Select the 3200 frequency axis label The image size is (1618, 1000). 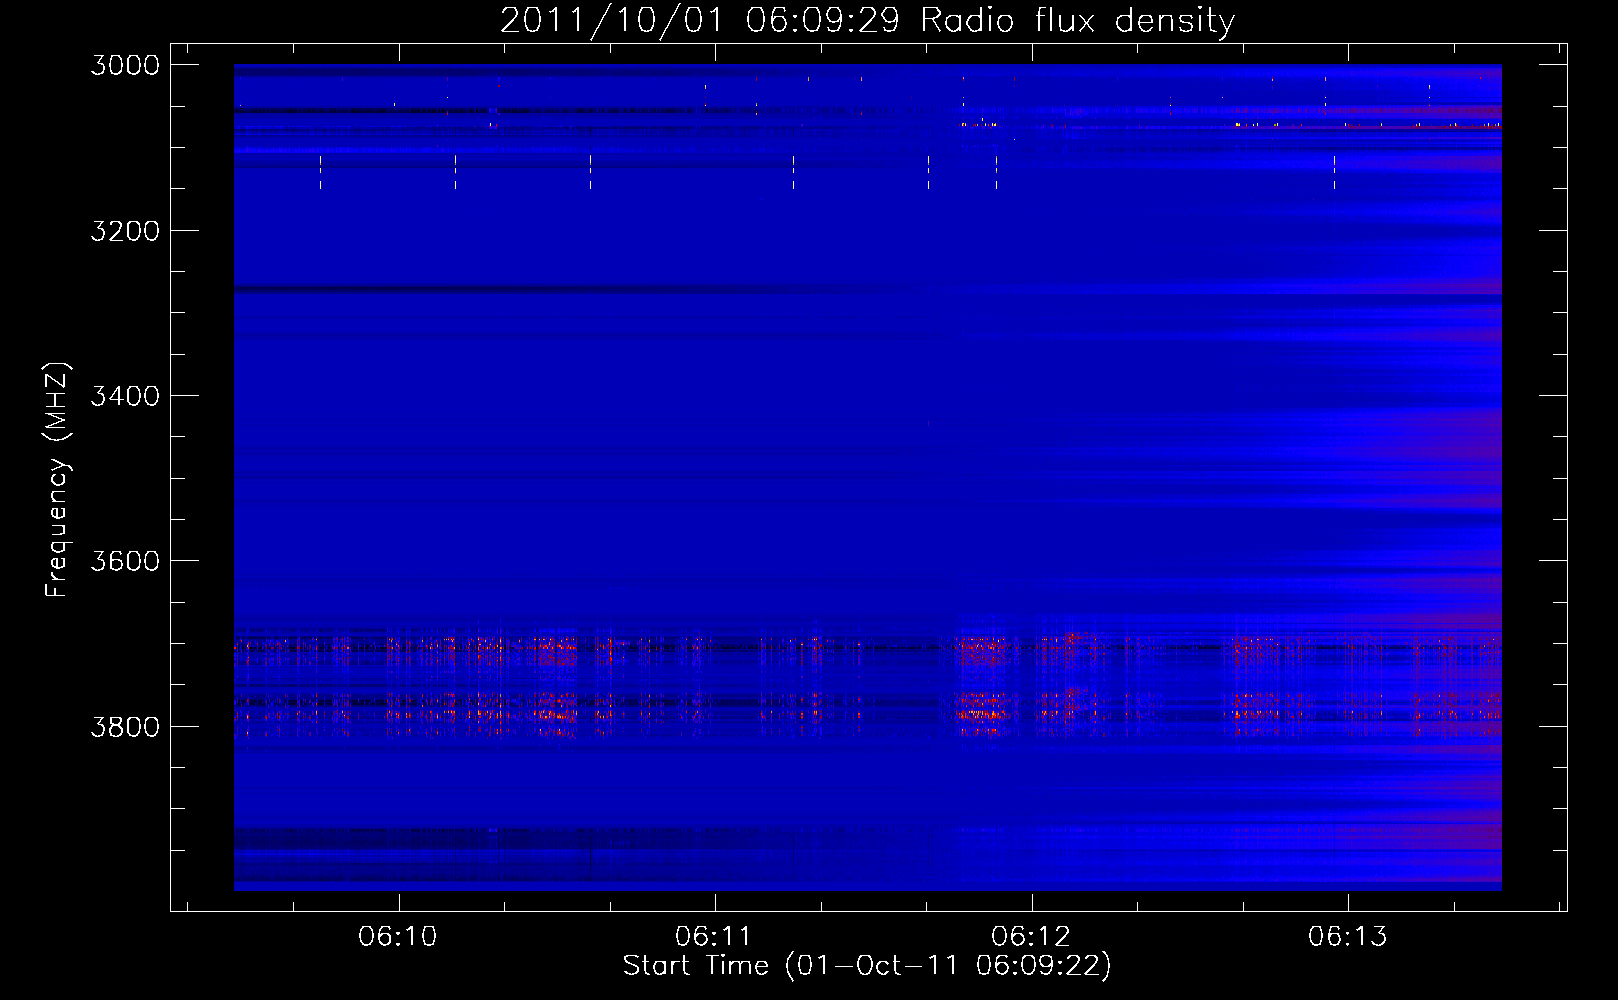click(125, 231)
